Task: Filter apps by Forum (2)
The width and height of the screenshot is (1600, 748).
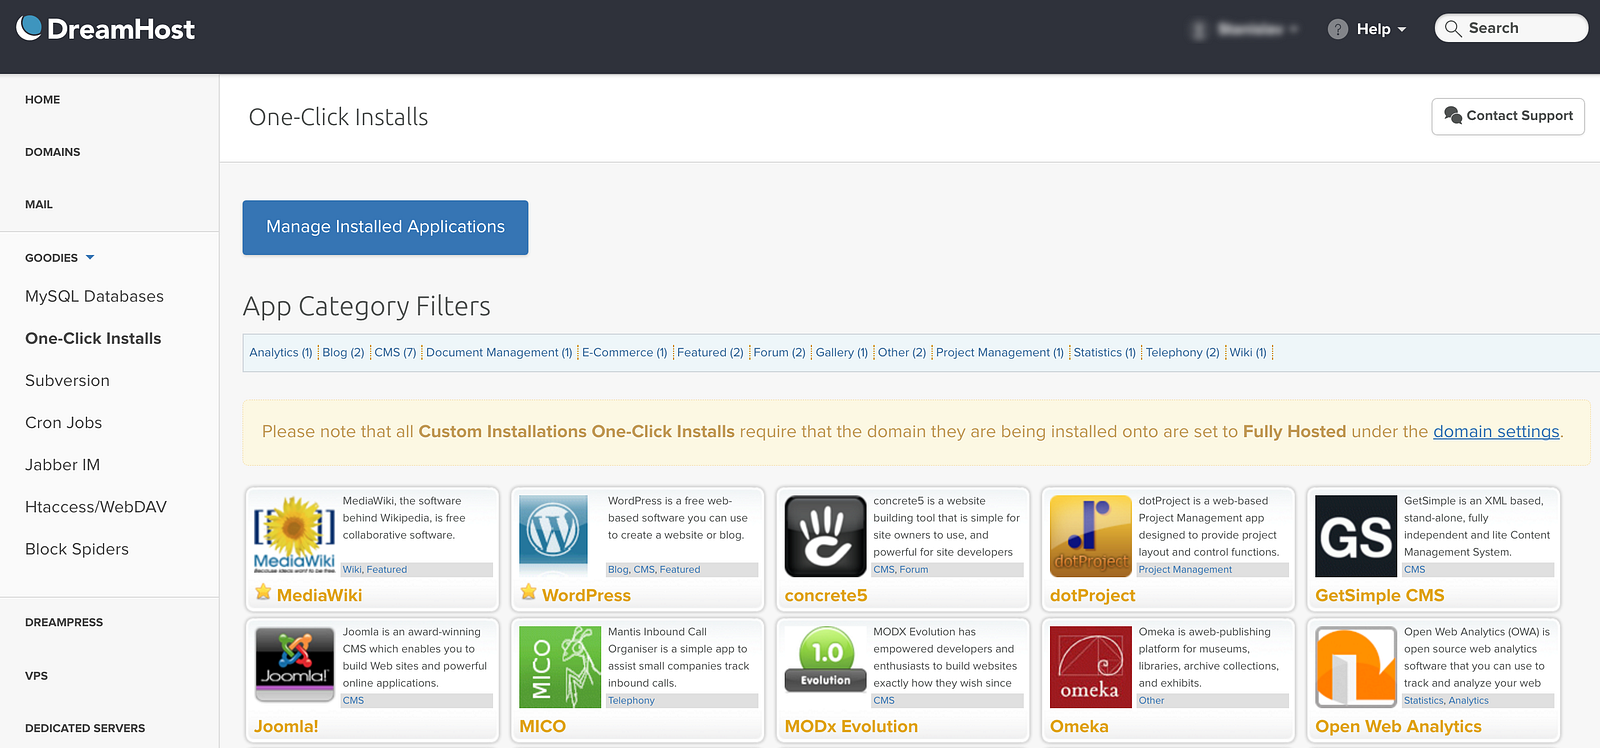Action: 779,352
